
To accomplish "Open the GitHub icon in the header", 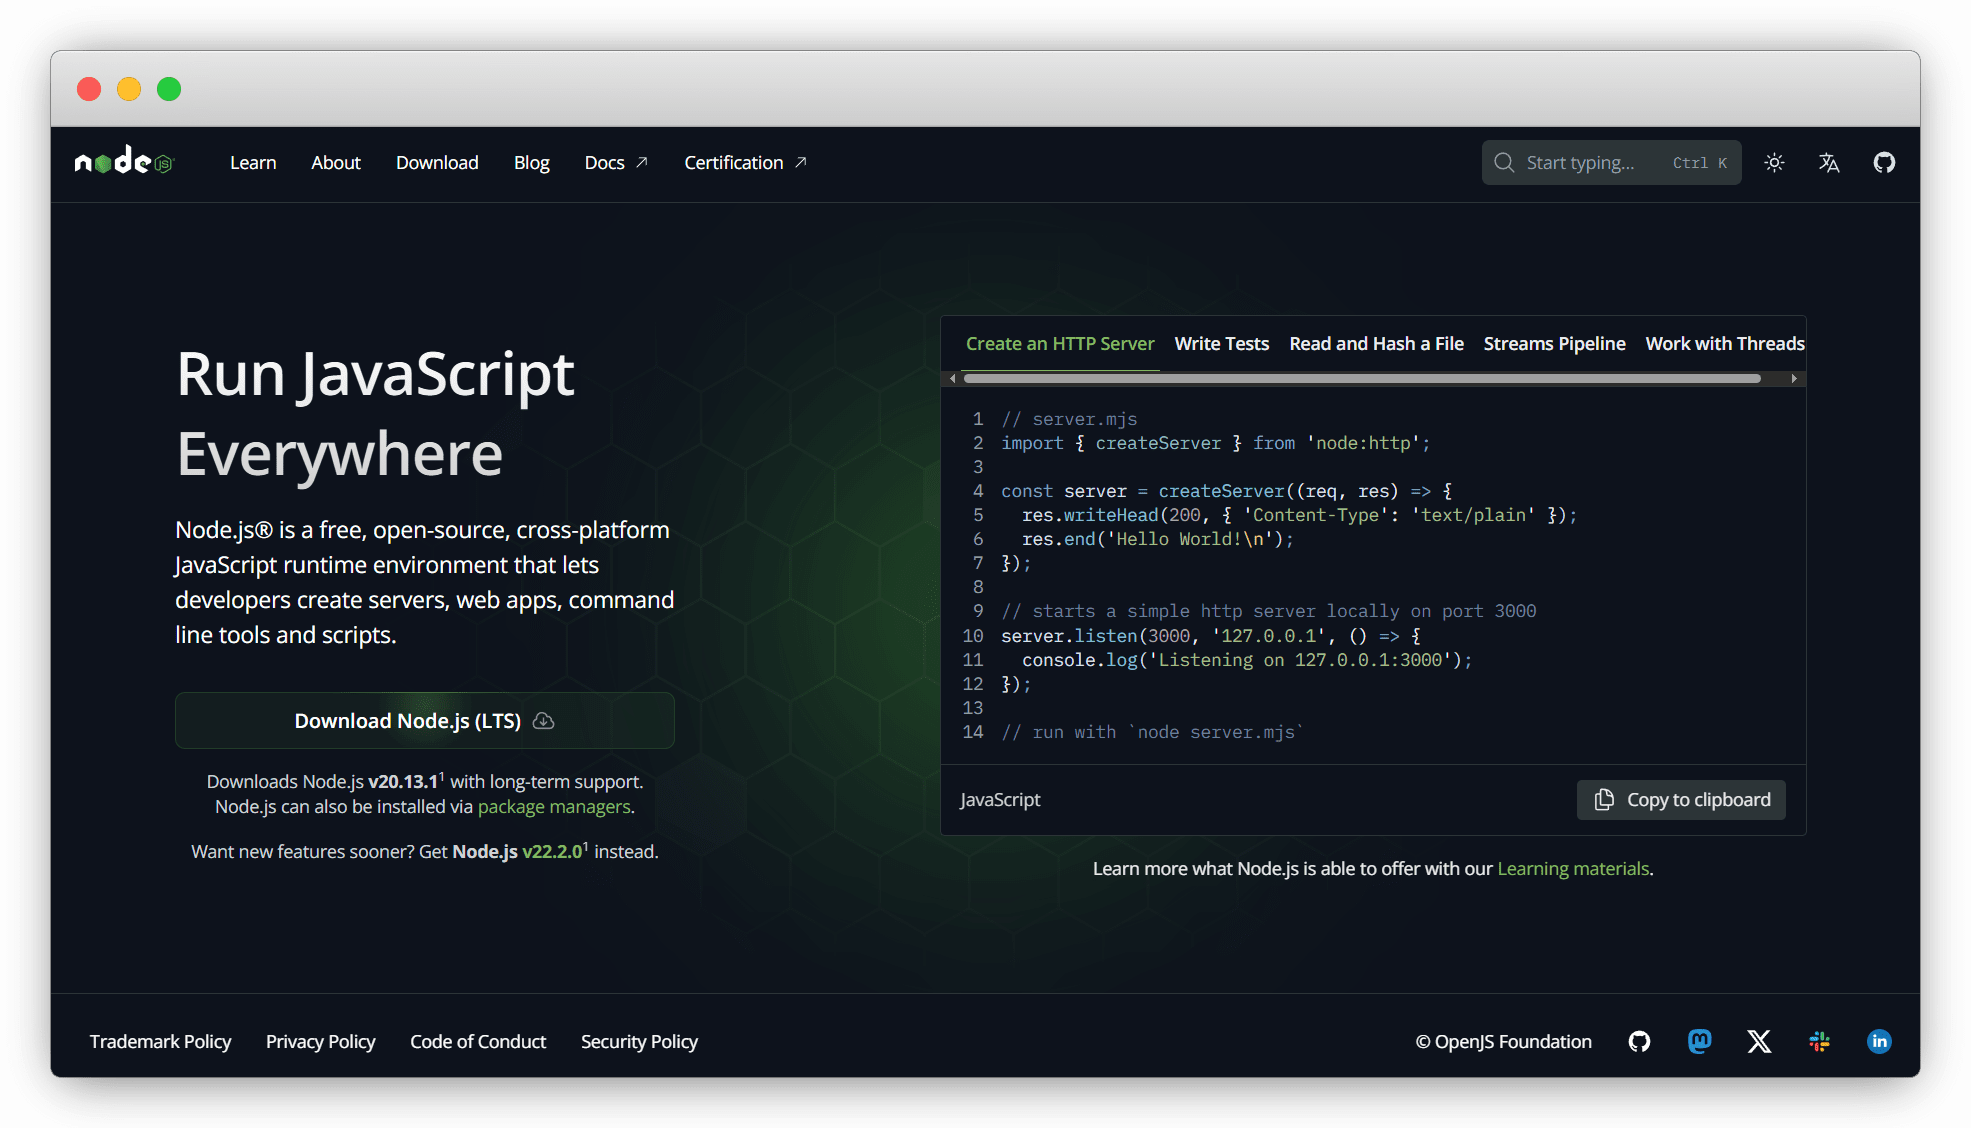I will pos(1884,162).
